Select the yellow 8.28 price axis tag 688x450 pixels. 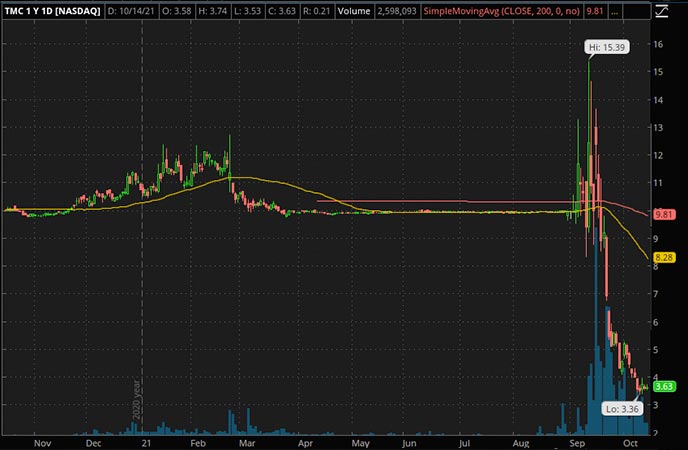pyautogui.click(x=664, y=257)
